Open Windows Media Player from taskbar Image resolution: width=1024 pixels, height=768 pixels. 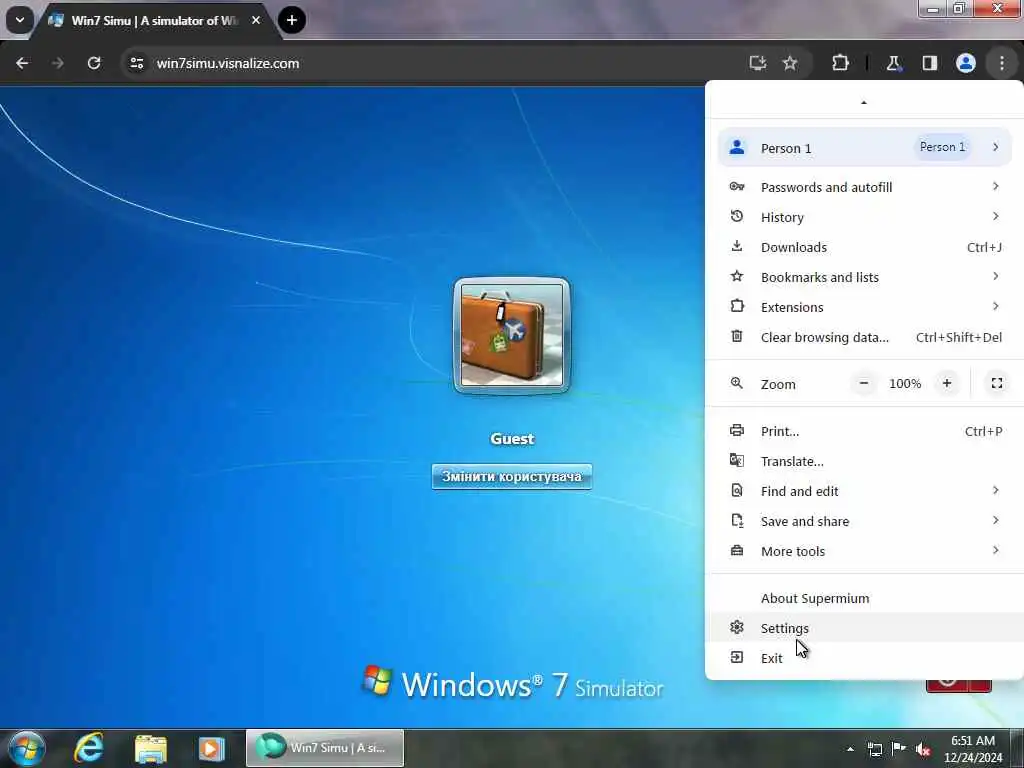[x=211, y=748]
